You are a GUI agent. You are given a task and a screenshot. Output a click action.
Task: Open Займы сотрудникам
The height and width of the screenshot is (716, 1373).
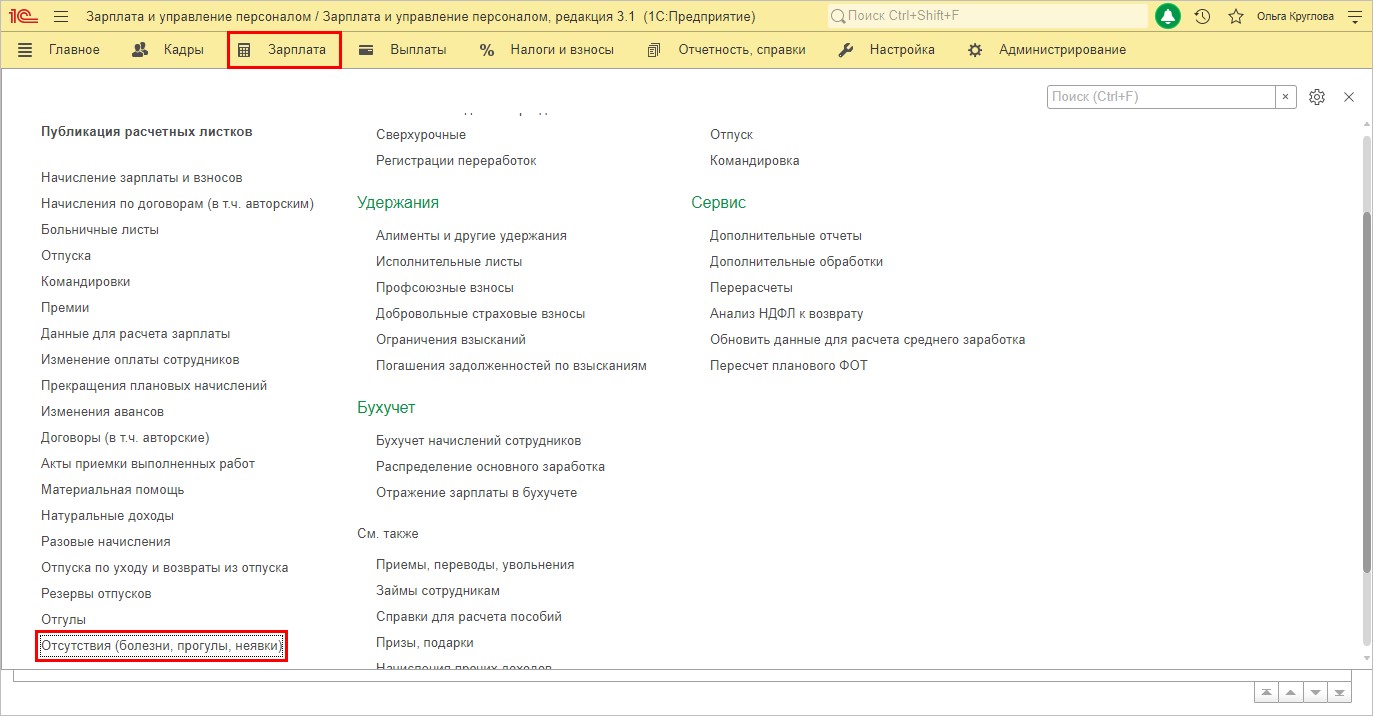(x=438, y=590)
